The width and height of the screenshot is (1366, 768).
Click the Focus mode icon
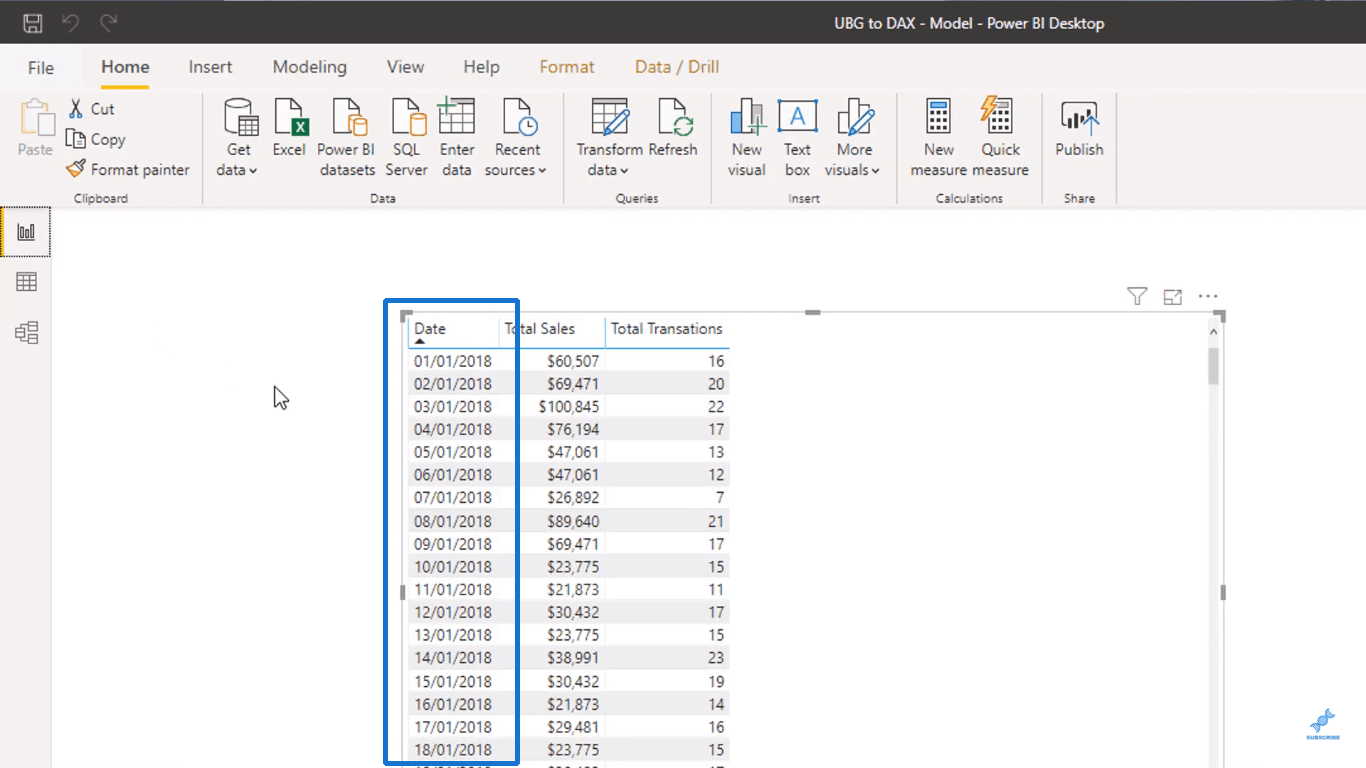1172,296
